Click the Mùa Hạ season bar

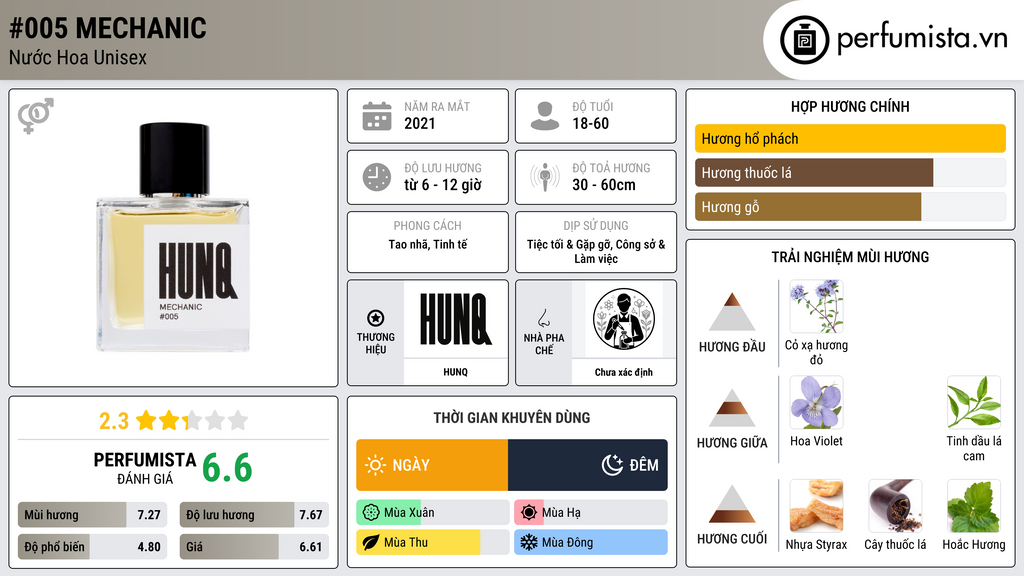[590, 513]
